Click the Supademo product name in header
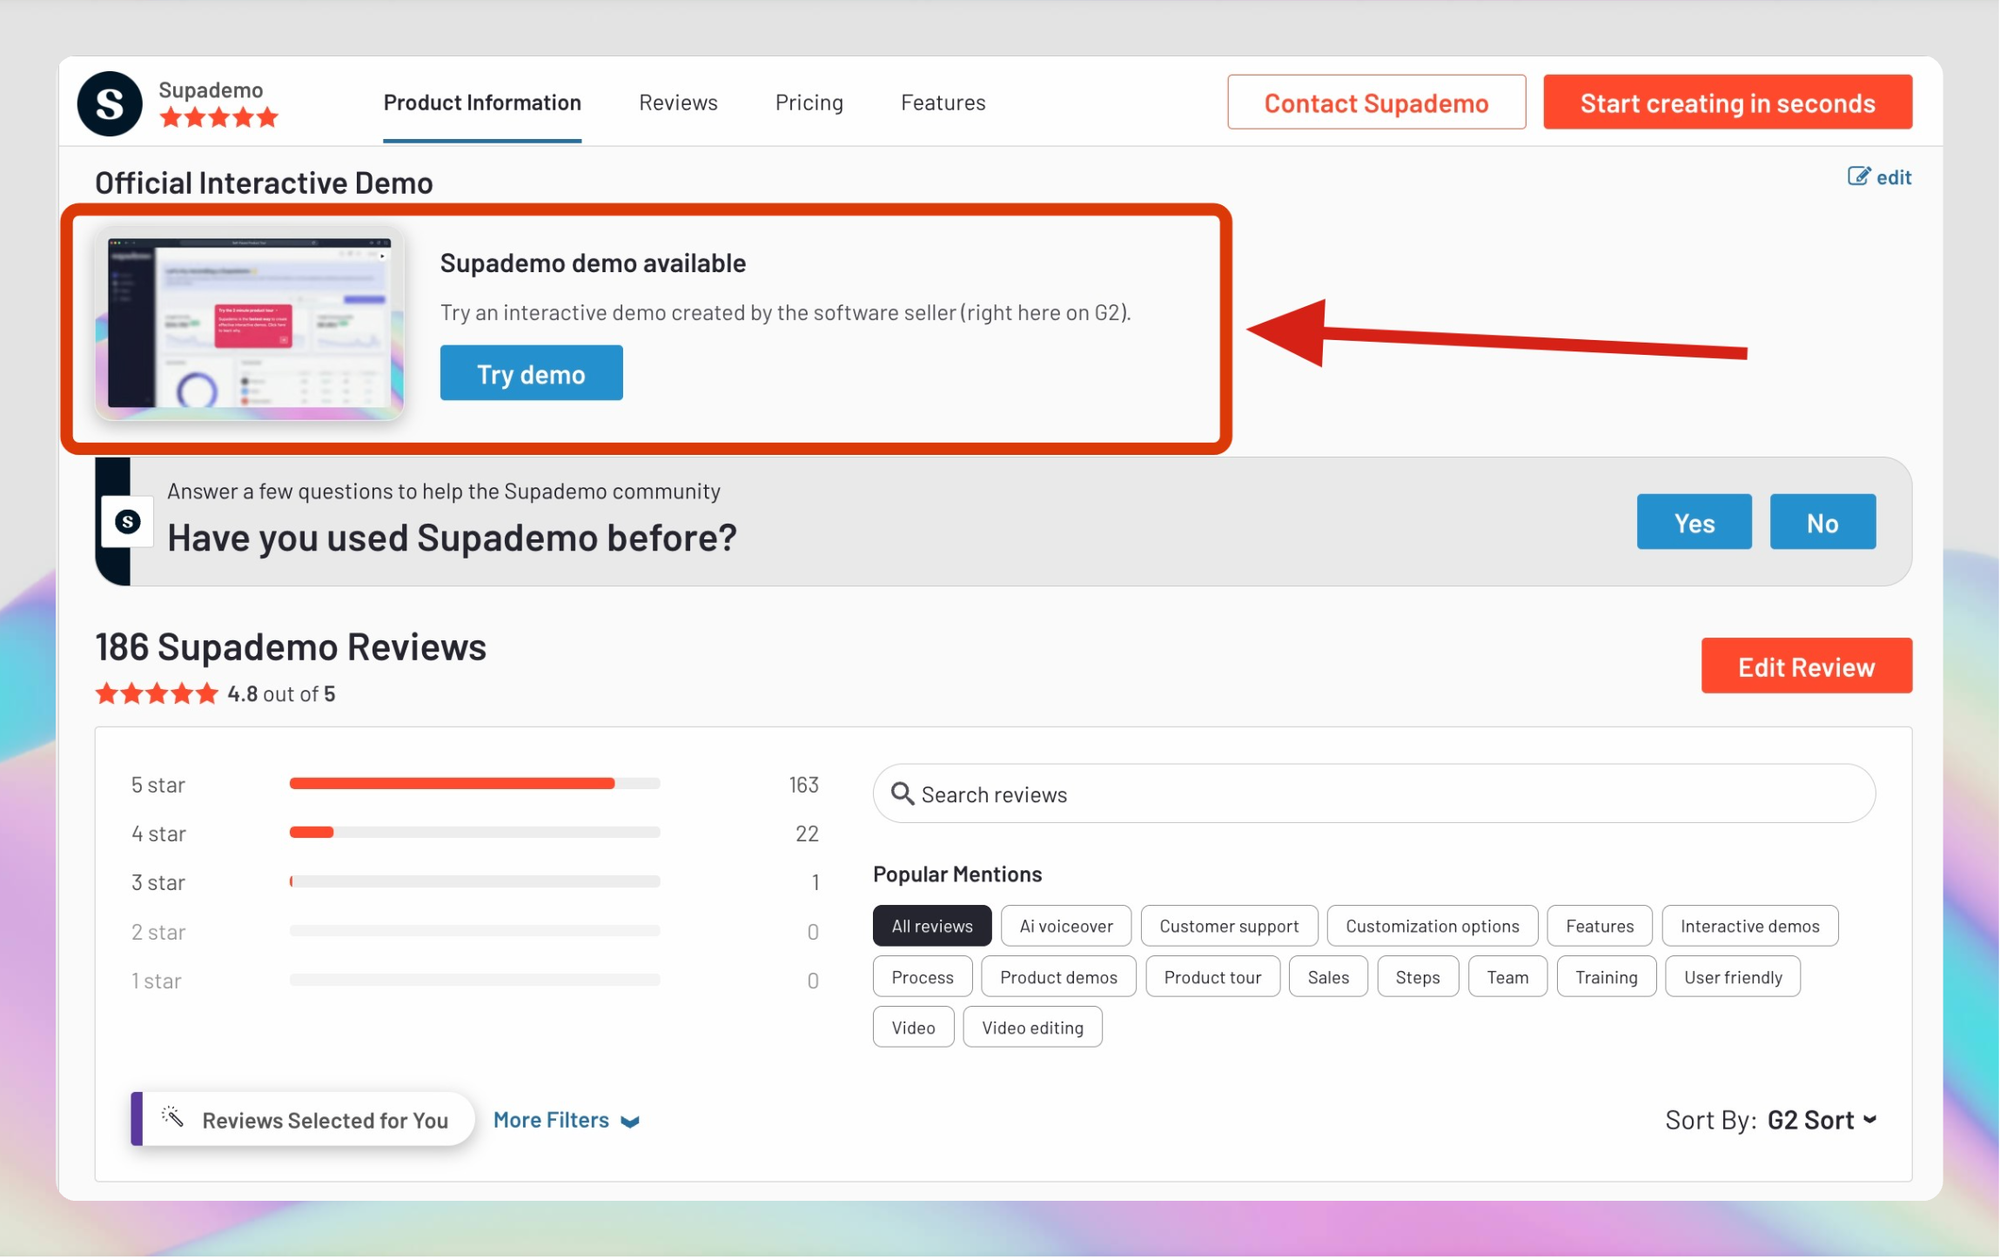This screenshot has height=1258, width=2000. (211, 90)
